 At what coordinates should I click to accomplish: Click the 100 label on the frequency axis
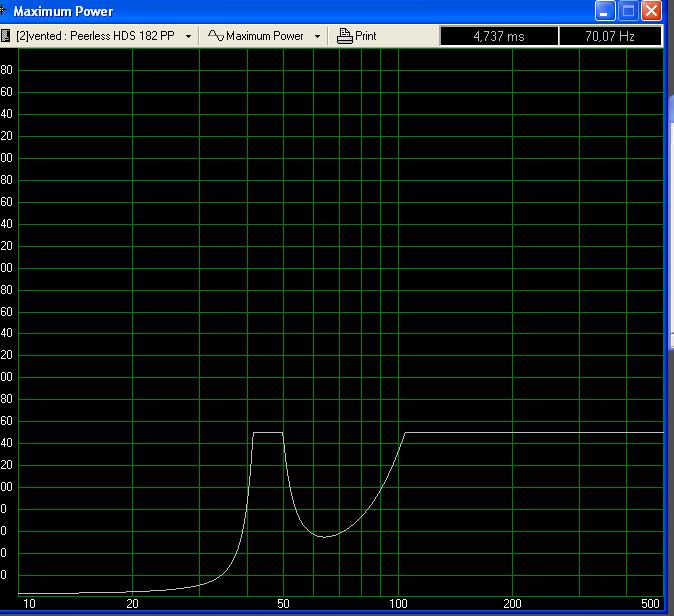(398, 604)
